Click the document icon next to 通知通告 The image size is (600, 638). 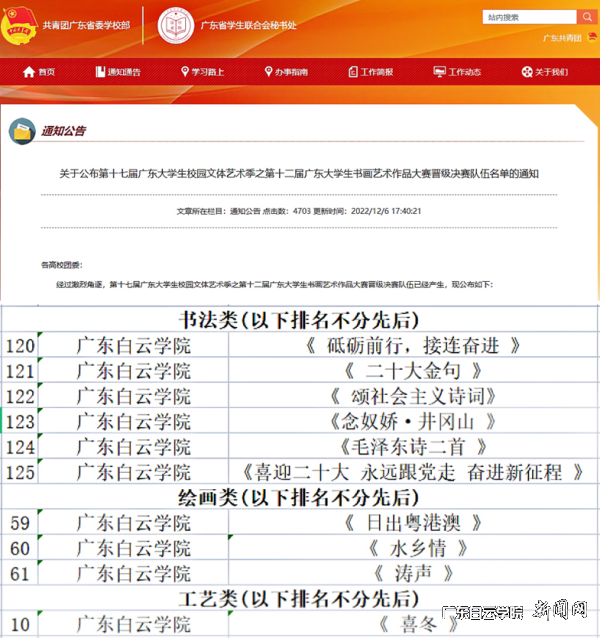[100, 72]
